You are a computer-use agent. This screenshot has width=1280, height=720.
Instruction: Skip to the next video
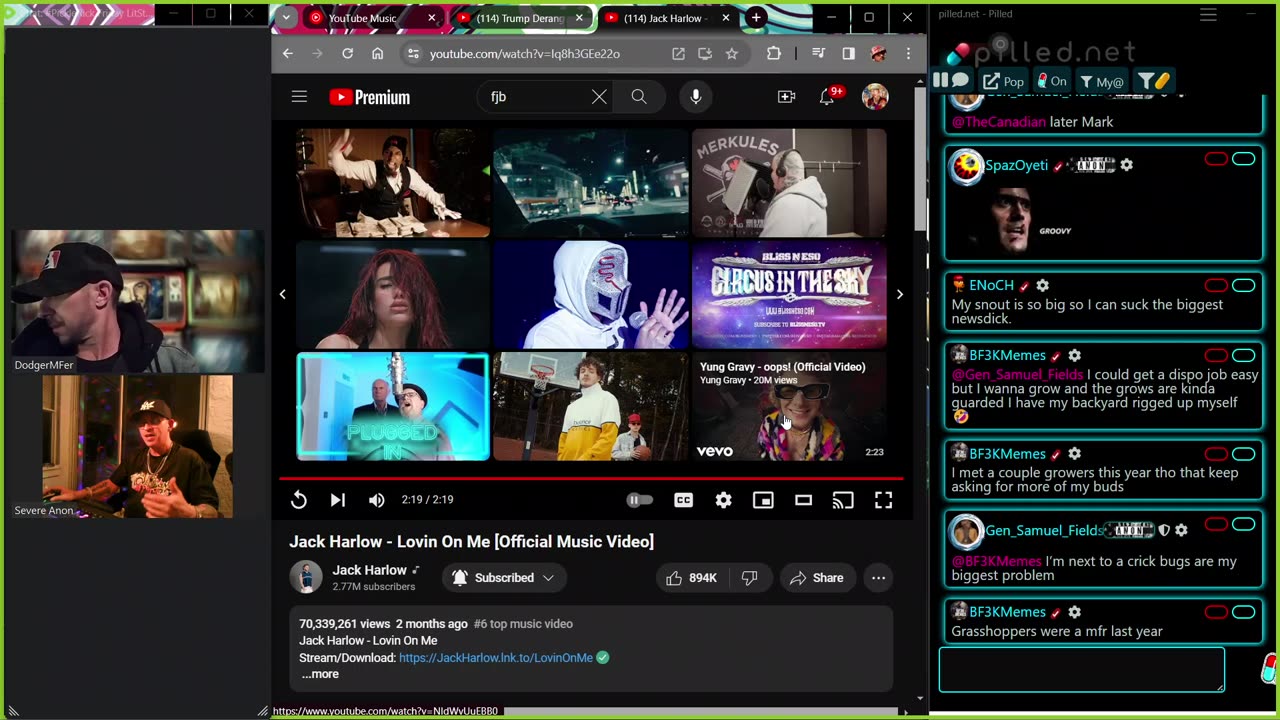(338, 500)
